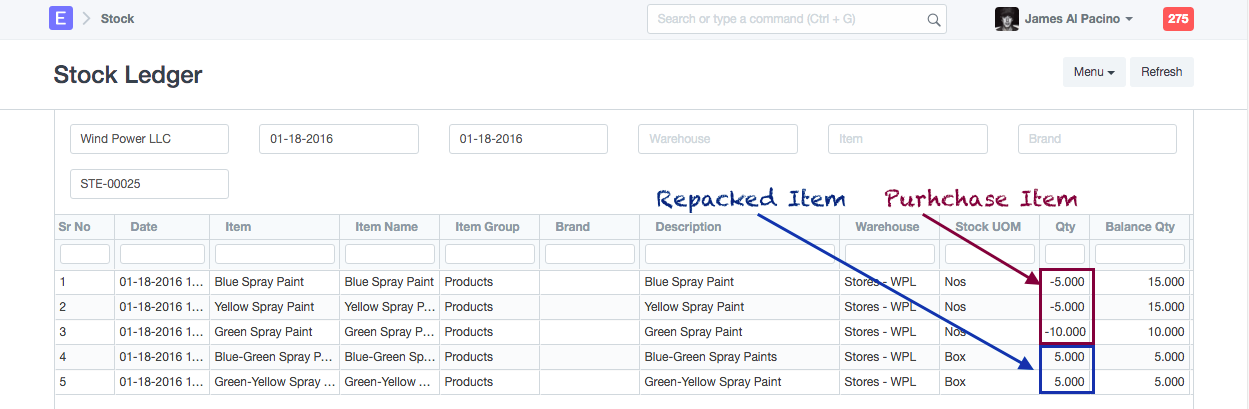Viewport: 1249px width, 409px height.
Task: Click the Warehouse filter field
Action: (x=717, y=139)
